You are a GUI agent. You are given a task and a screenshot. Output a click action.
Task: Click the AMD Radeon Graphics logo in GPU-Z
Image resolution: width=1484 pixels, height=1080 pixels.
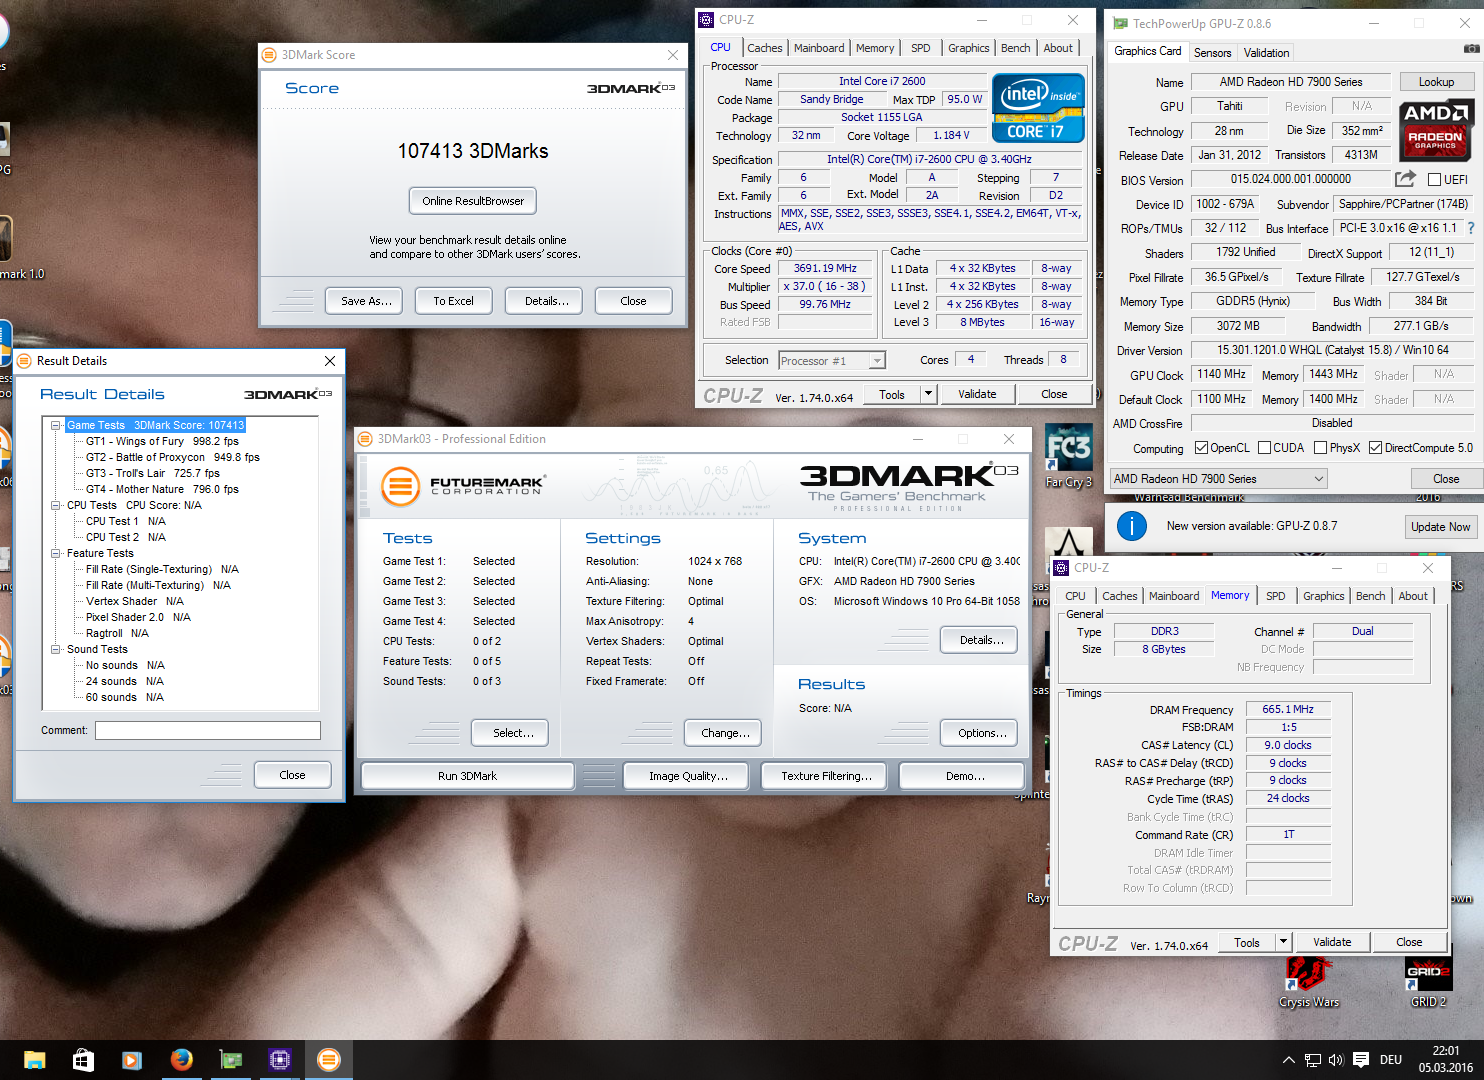tap(1436, 130)
